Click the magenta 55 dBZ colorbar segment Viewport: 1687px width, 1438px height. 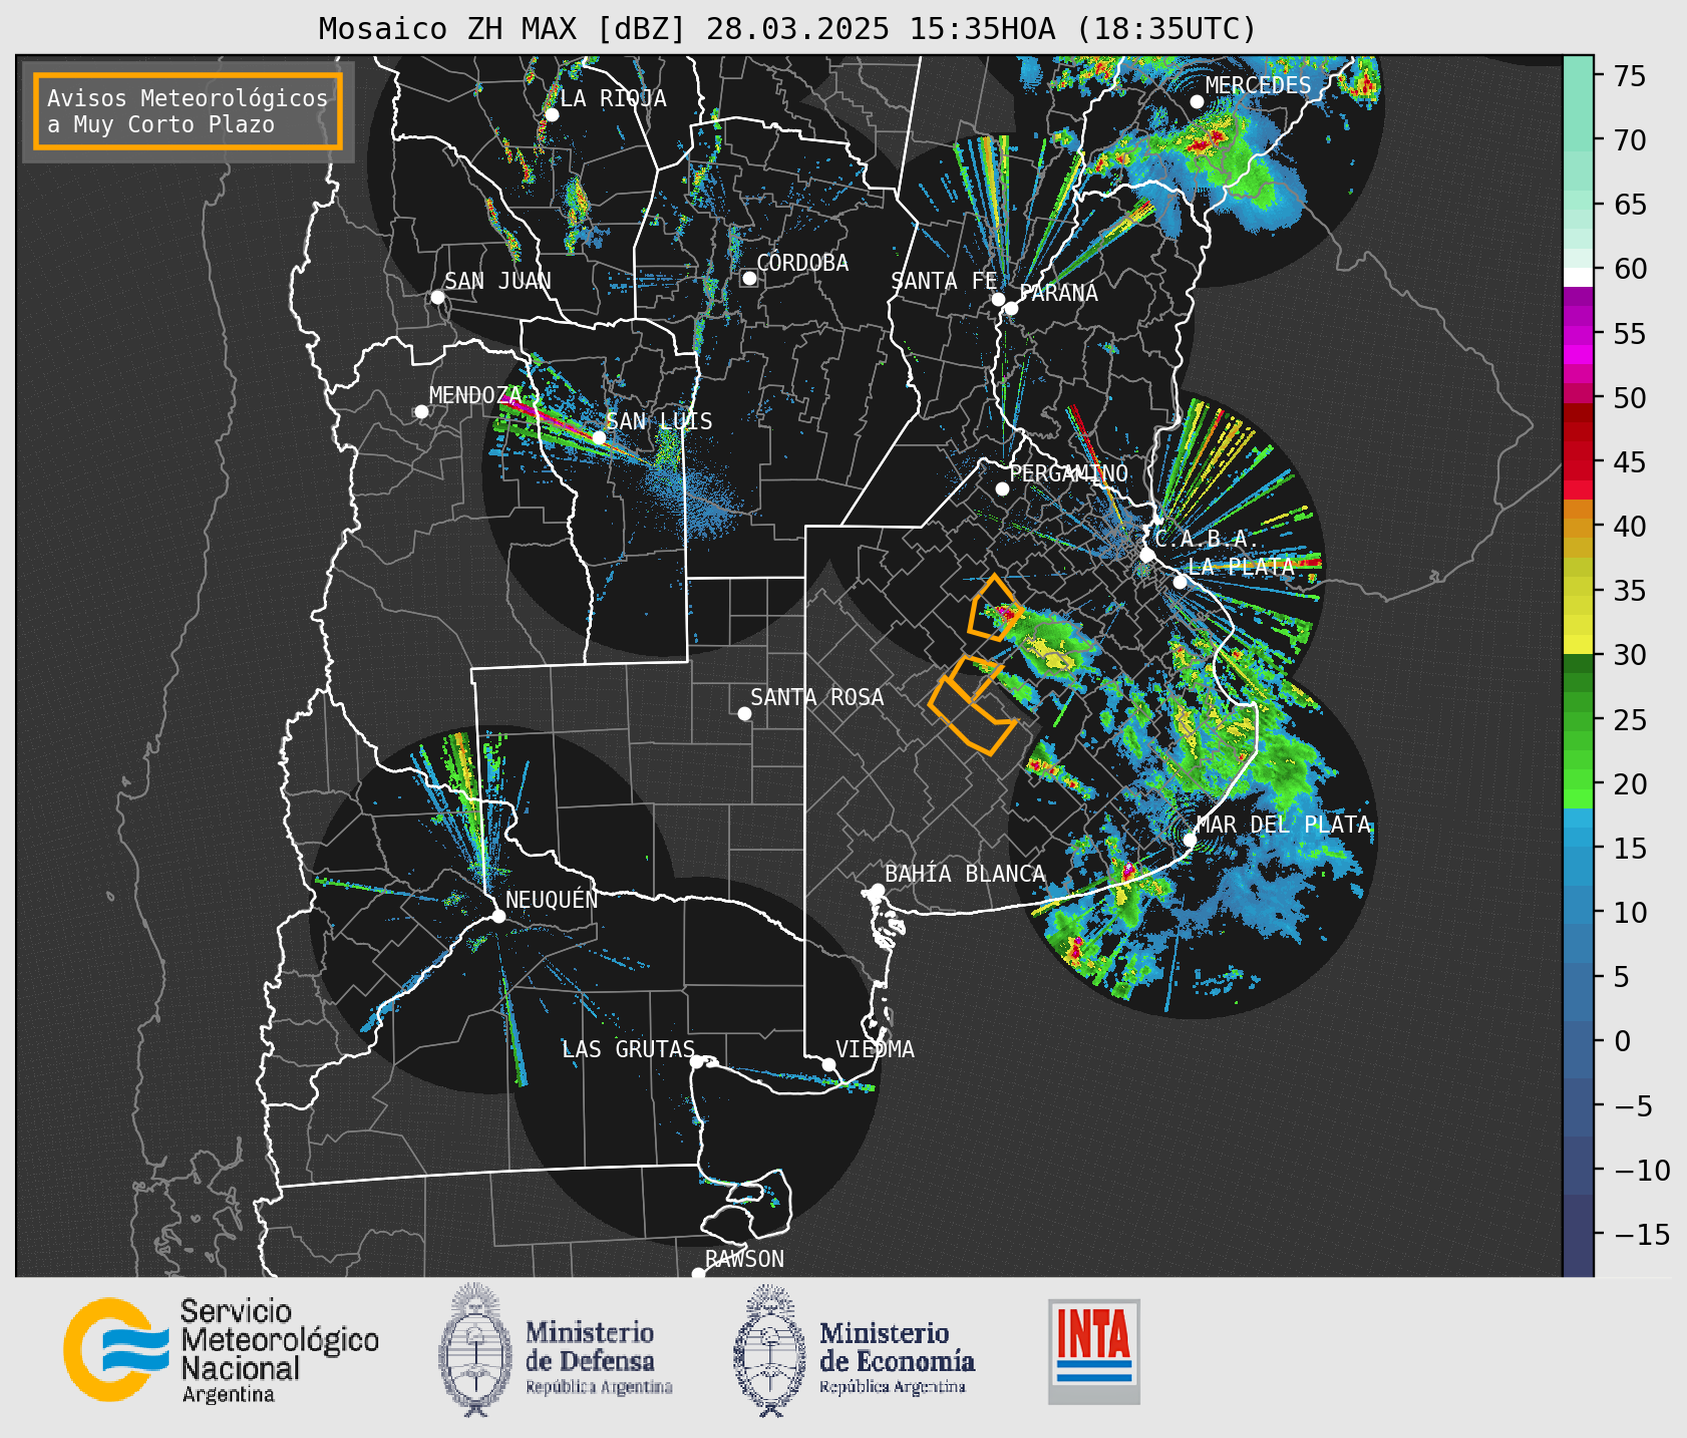[1578, 334]
